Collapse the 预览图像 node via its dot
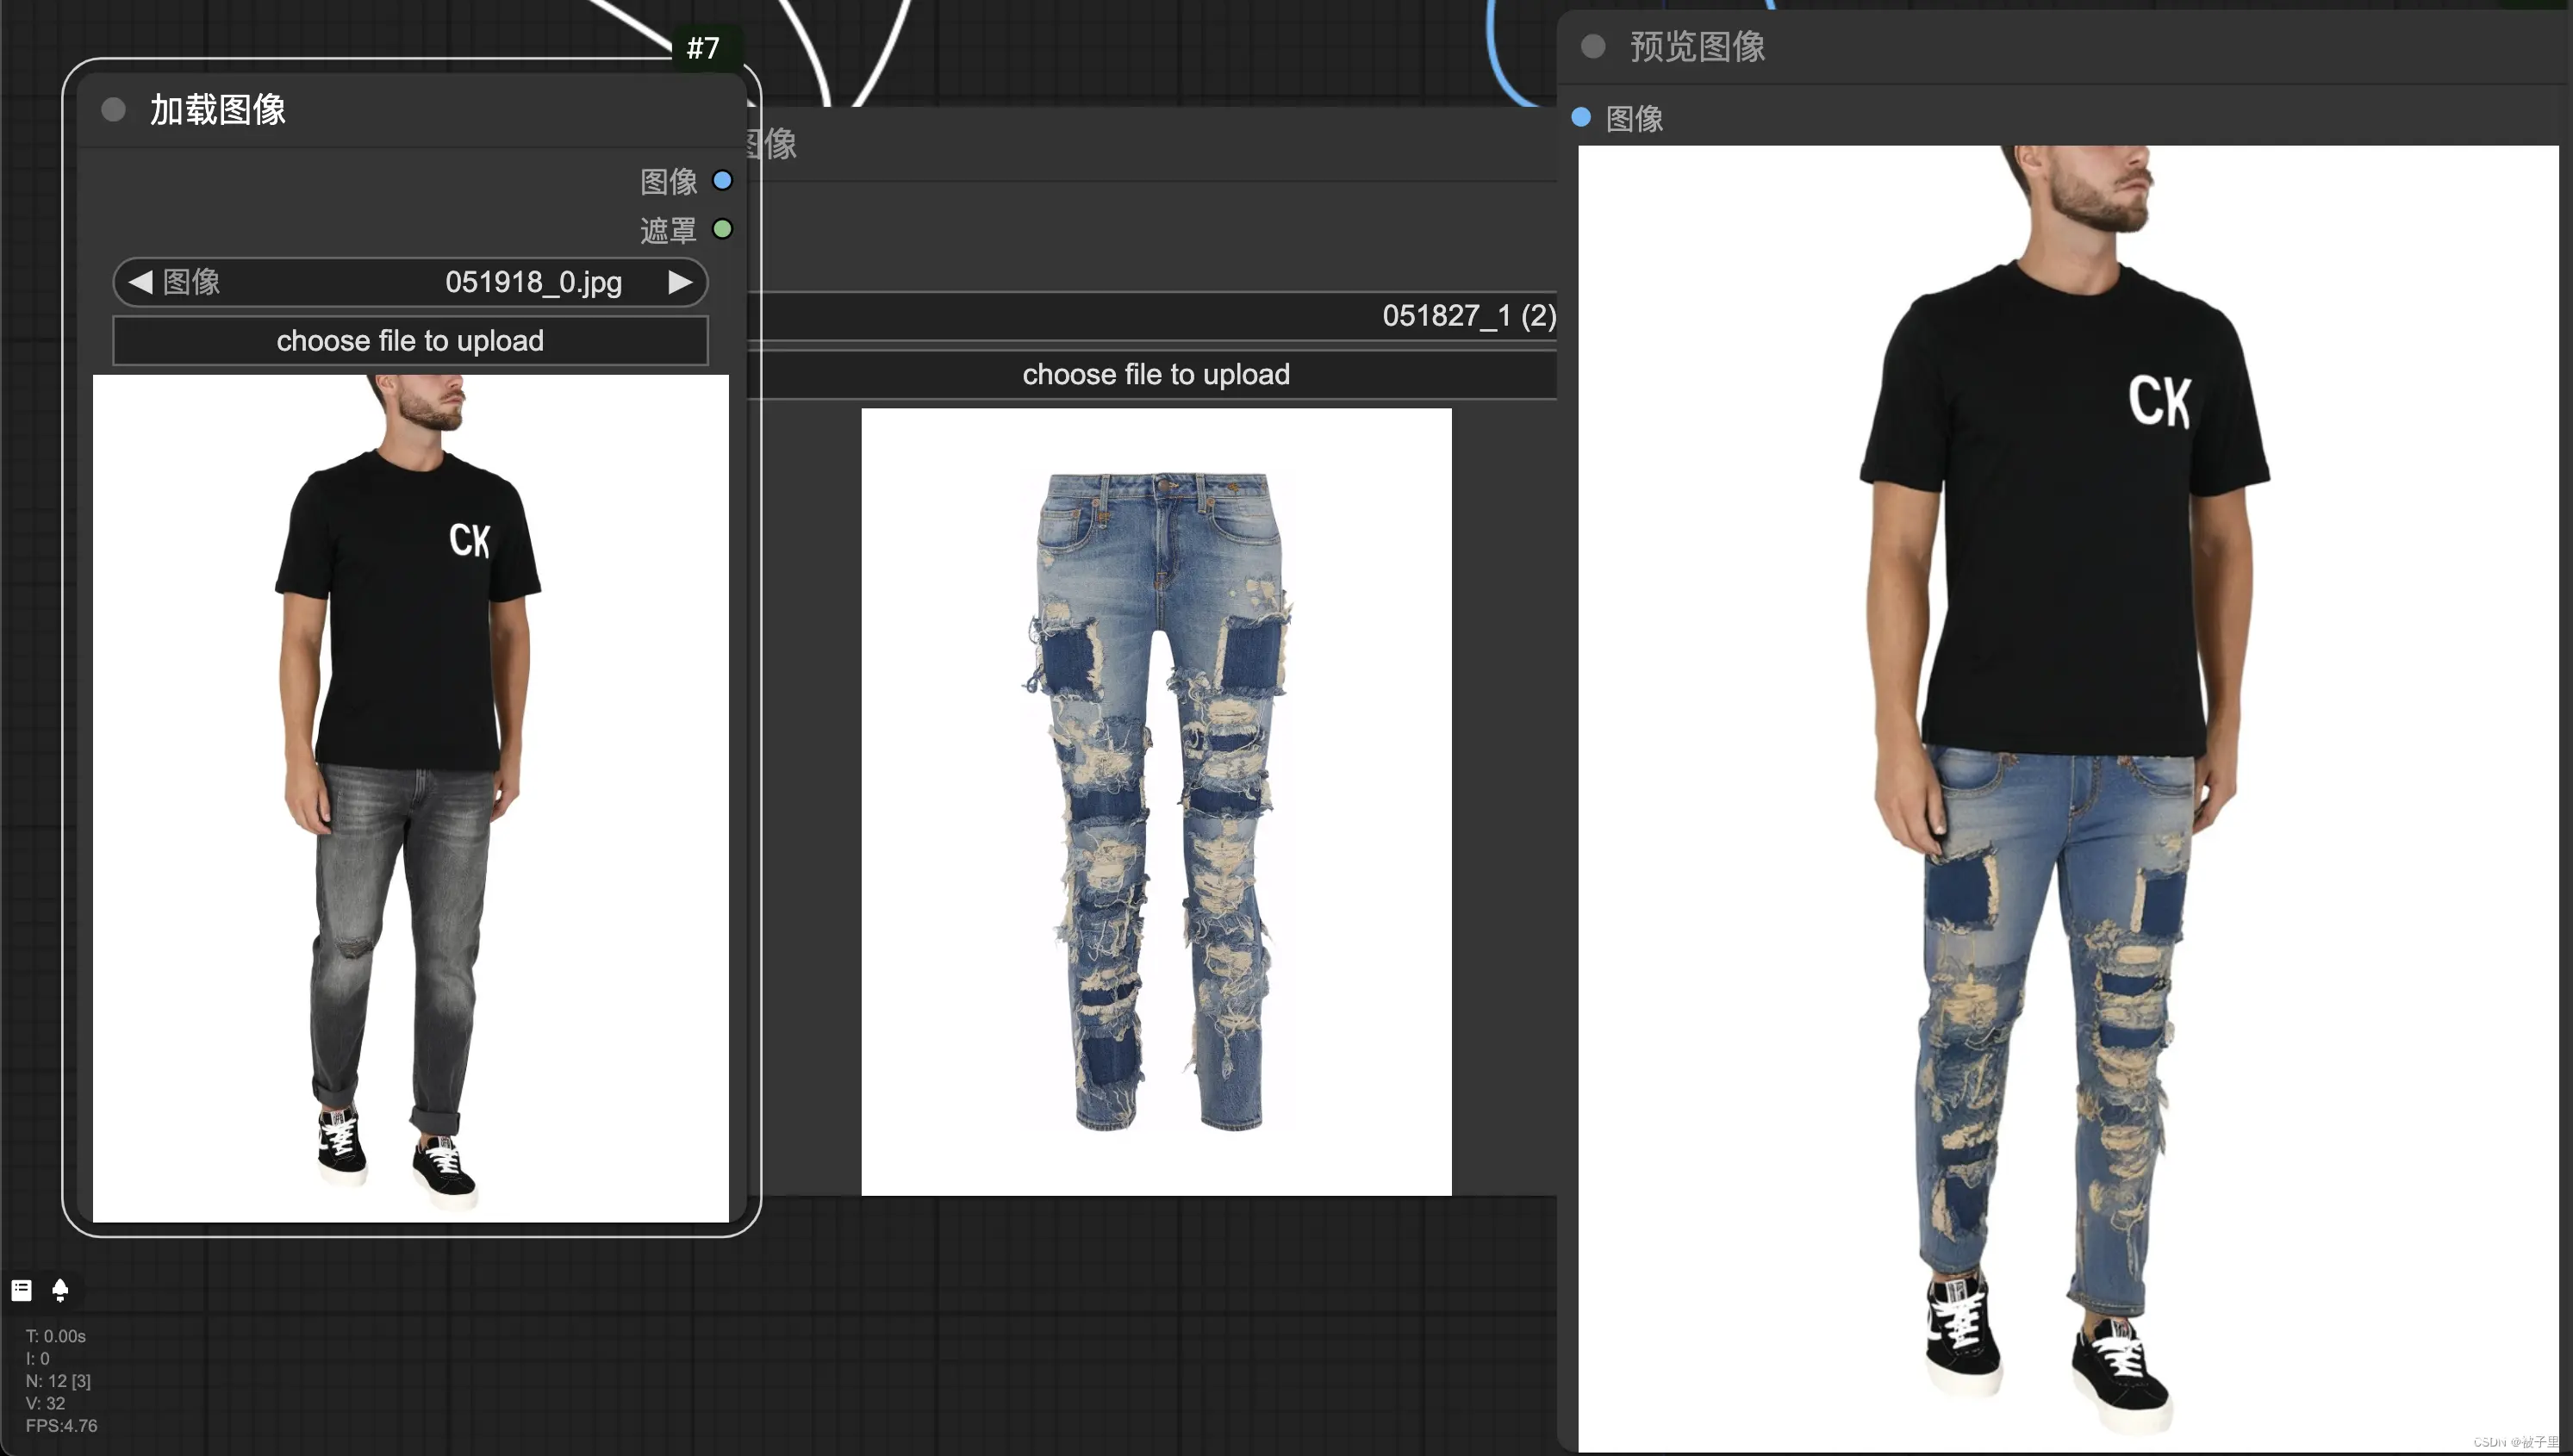The image size is (2573, 1456). 1593,46
